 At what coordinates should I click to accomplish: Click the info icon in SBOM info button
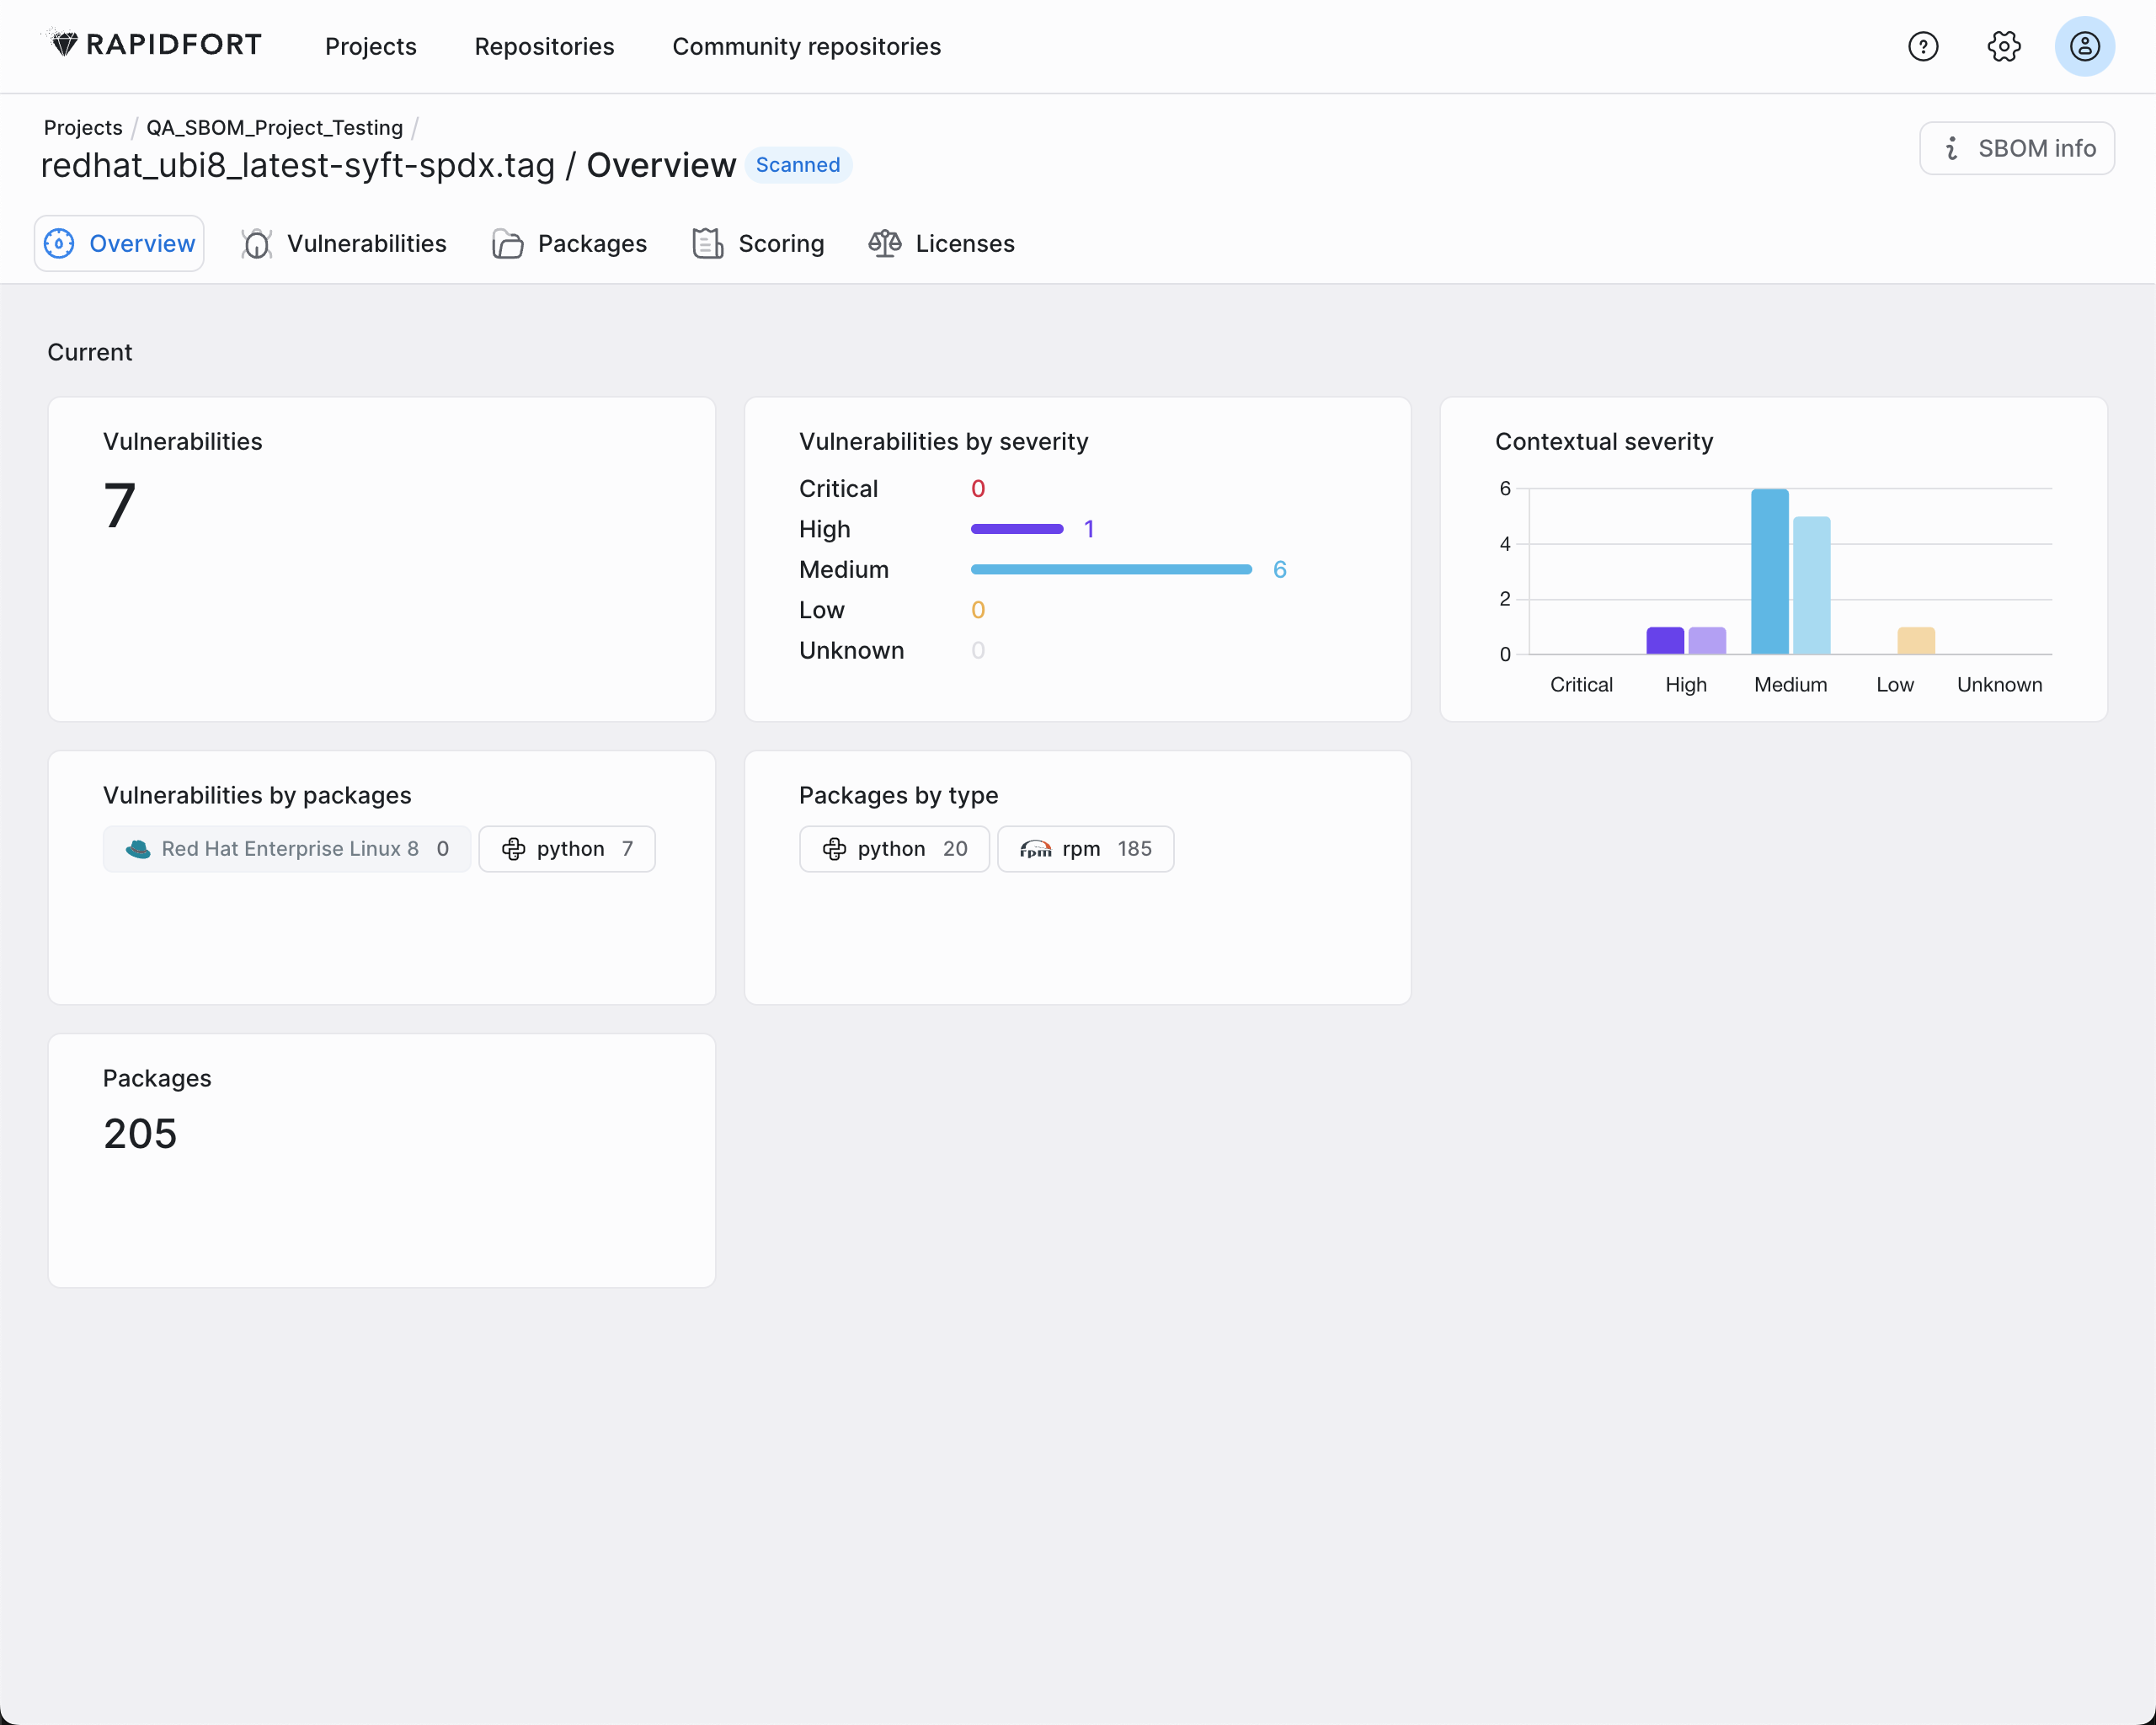[1951, 148]
